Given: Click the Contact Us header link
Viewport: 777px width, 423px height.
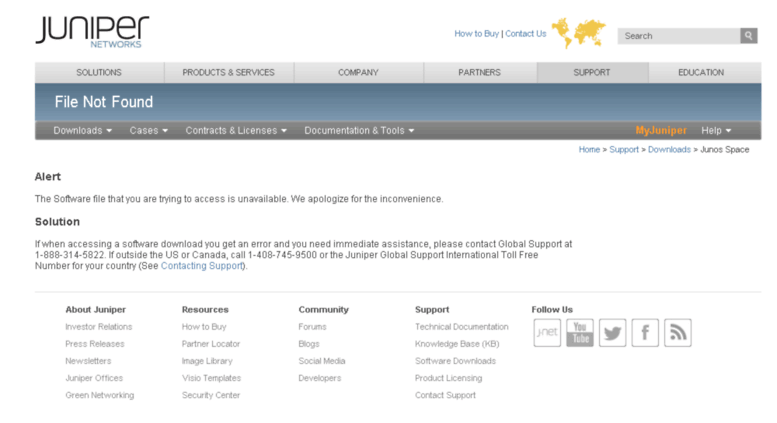Looking at the screenshot, I should (x=526, y=34).
